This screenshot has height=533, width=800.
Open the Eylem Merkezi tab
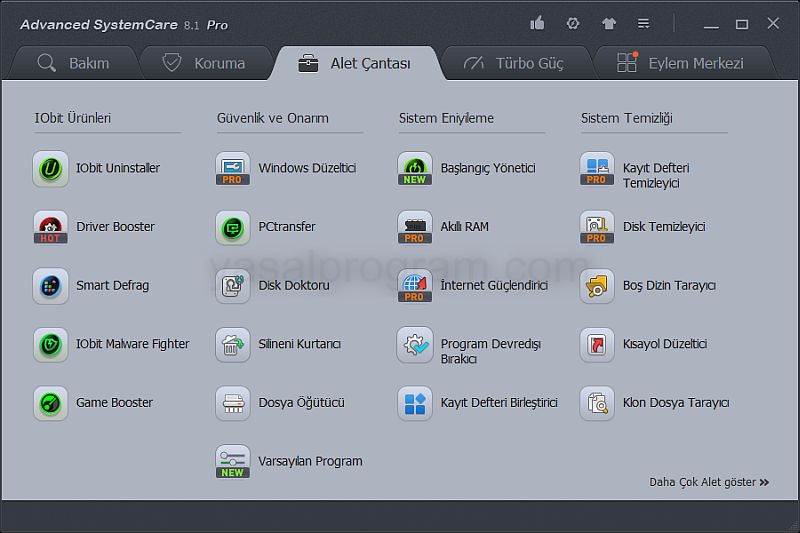[x=681, y=63]
